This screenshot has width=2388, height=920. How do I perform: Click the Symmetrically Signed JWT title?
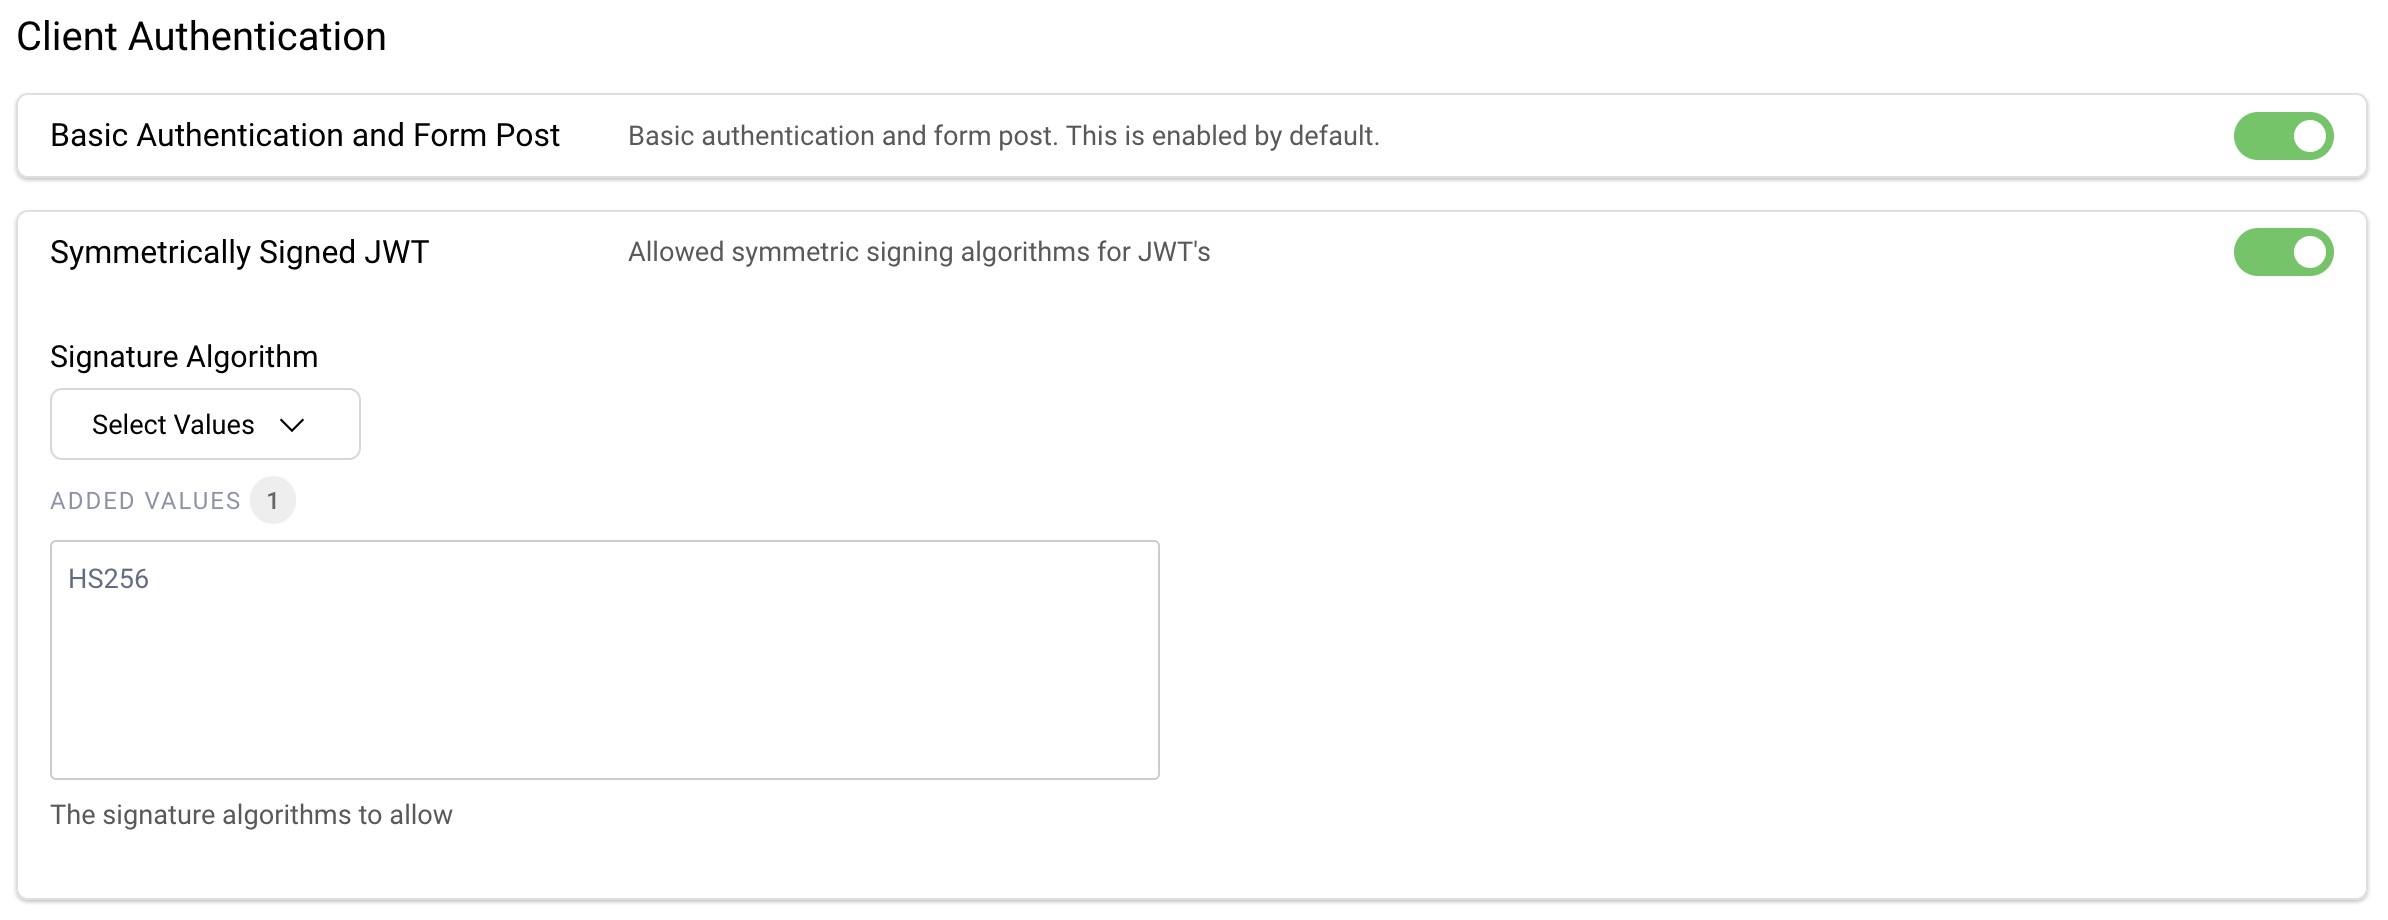coord(240,250)
